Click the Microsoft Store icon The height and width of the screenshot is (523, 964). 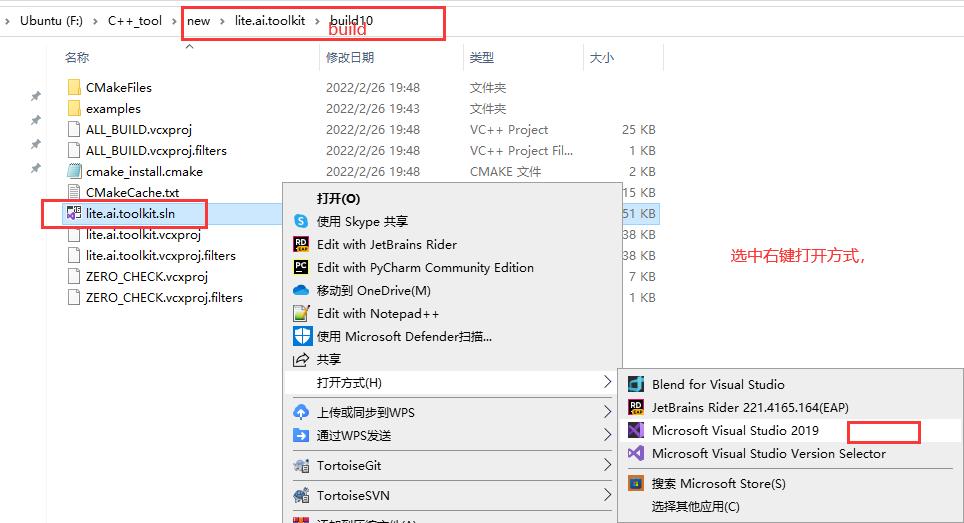pyautogui.click(x=636, y=484)
